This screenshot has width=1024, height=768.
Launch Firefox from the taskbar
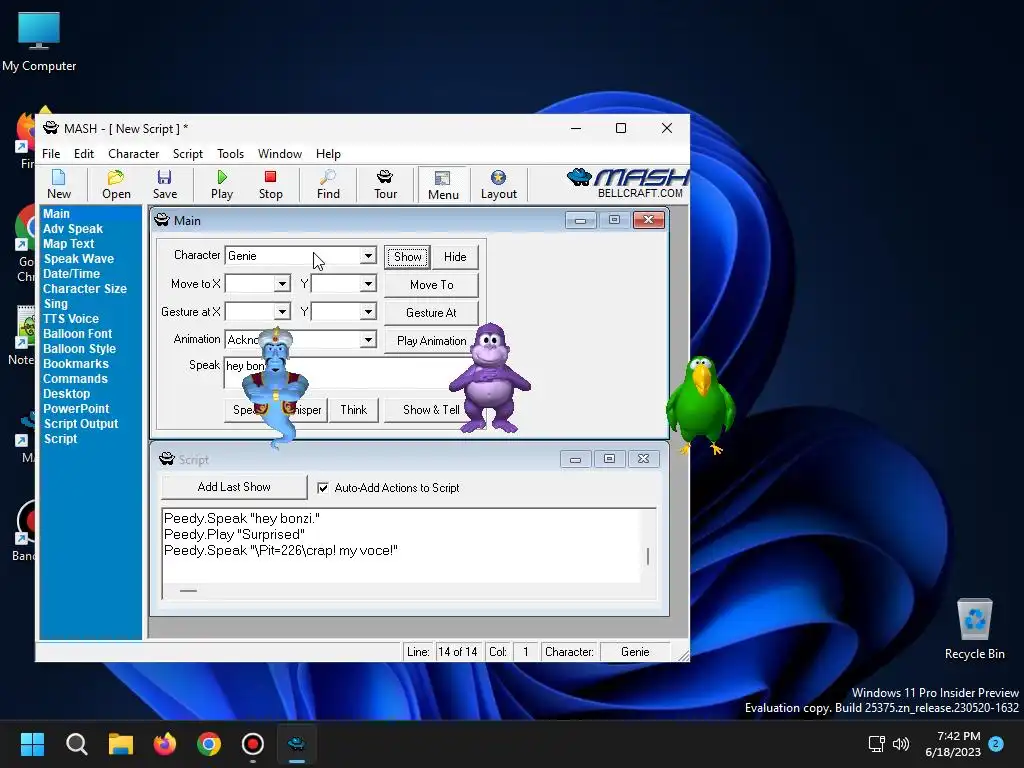(165, 744)
